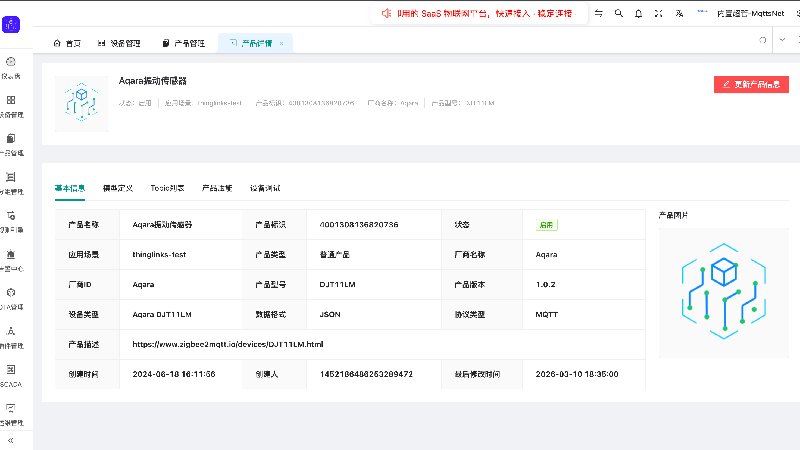The image size is (800, 450).
Task: Open the four-squares grid icon in sidebar
Action: [11, 100]
